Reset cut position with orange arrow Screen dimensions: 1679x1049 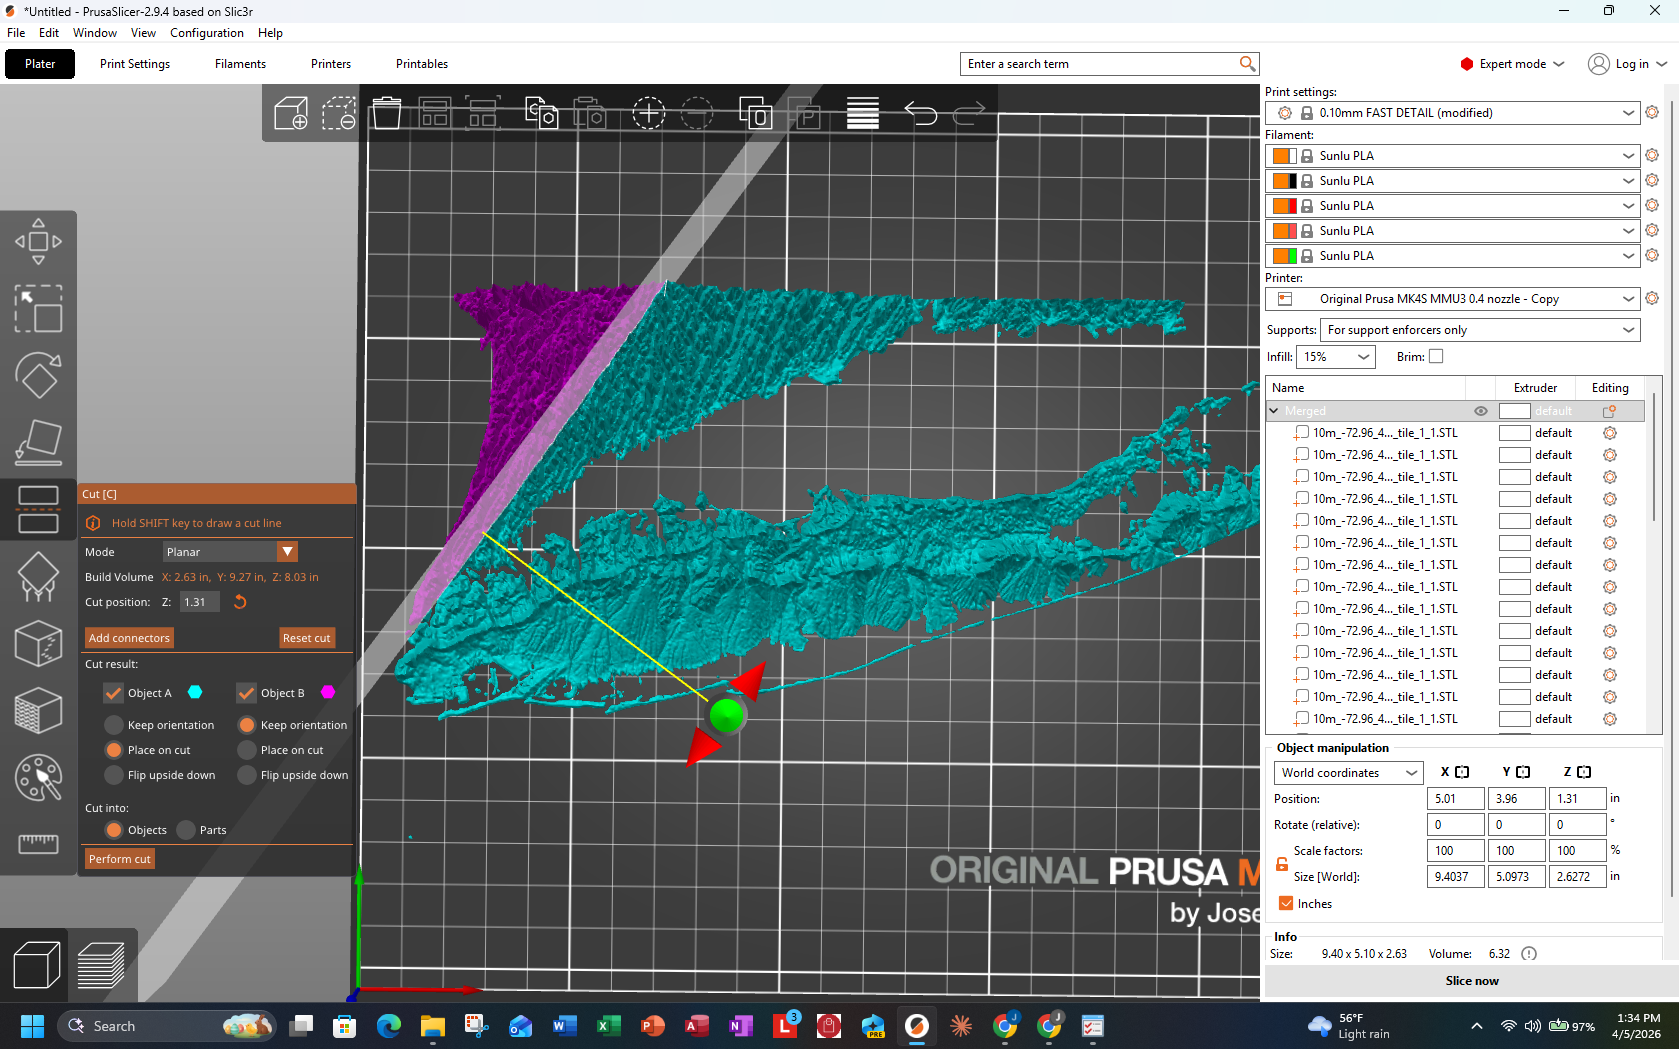240,602
